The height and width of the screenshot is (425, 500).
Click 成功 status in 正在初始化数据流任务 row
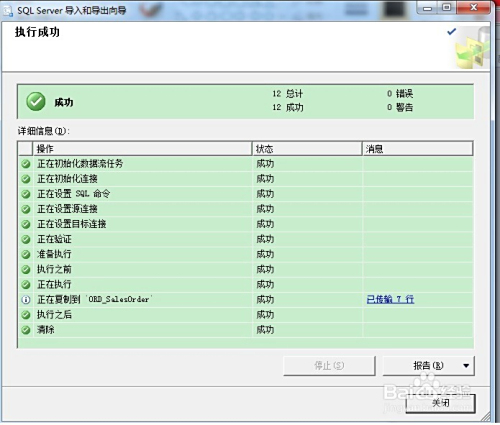(265, 164)
